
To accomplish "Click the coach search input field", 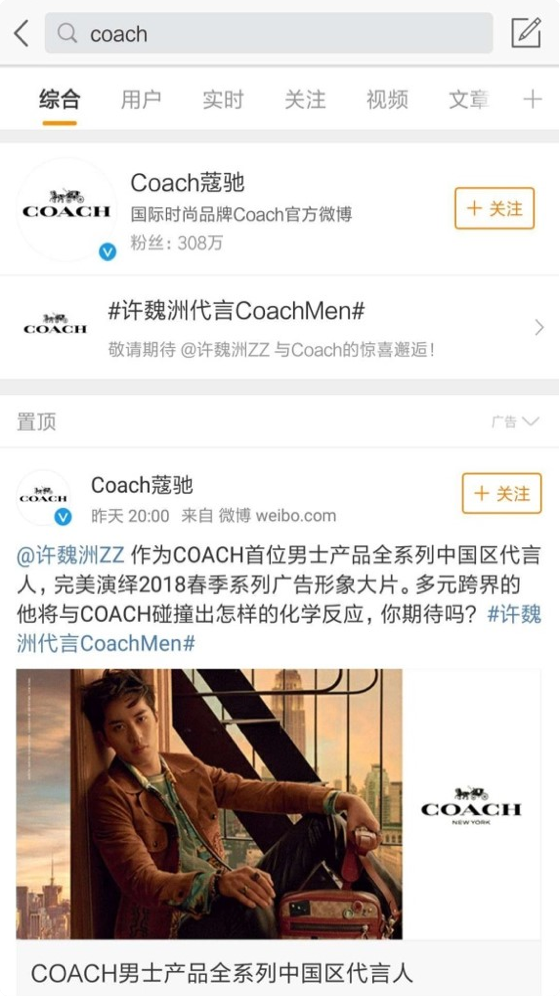I will click(269, 33).
